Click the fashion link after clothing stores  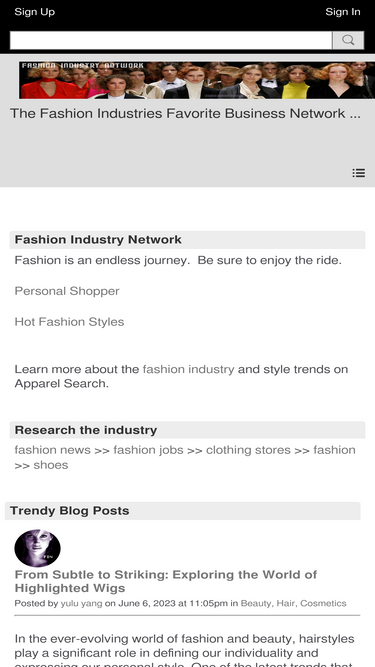click(334, 450)
